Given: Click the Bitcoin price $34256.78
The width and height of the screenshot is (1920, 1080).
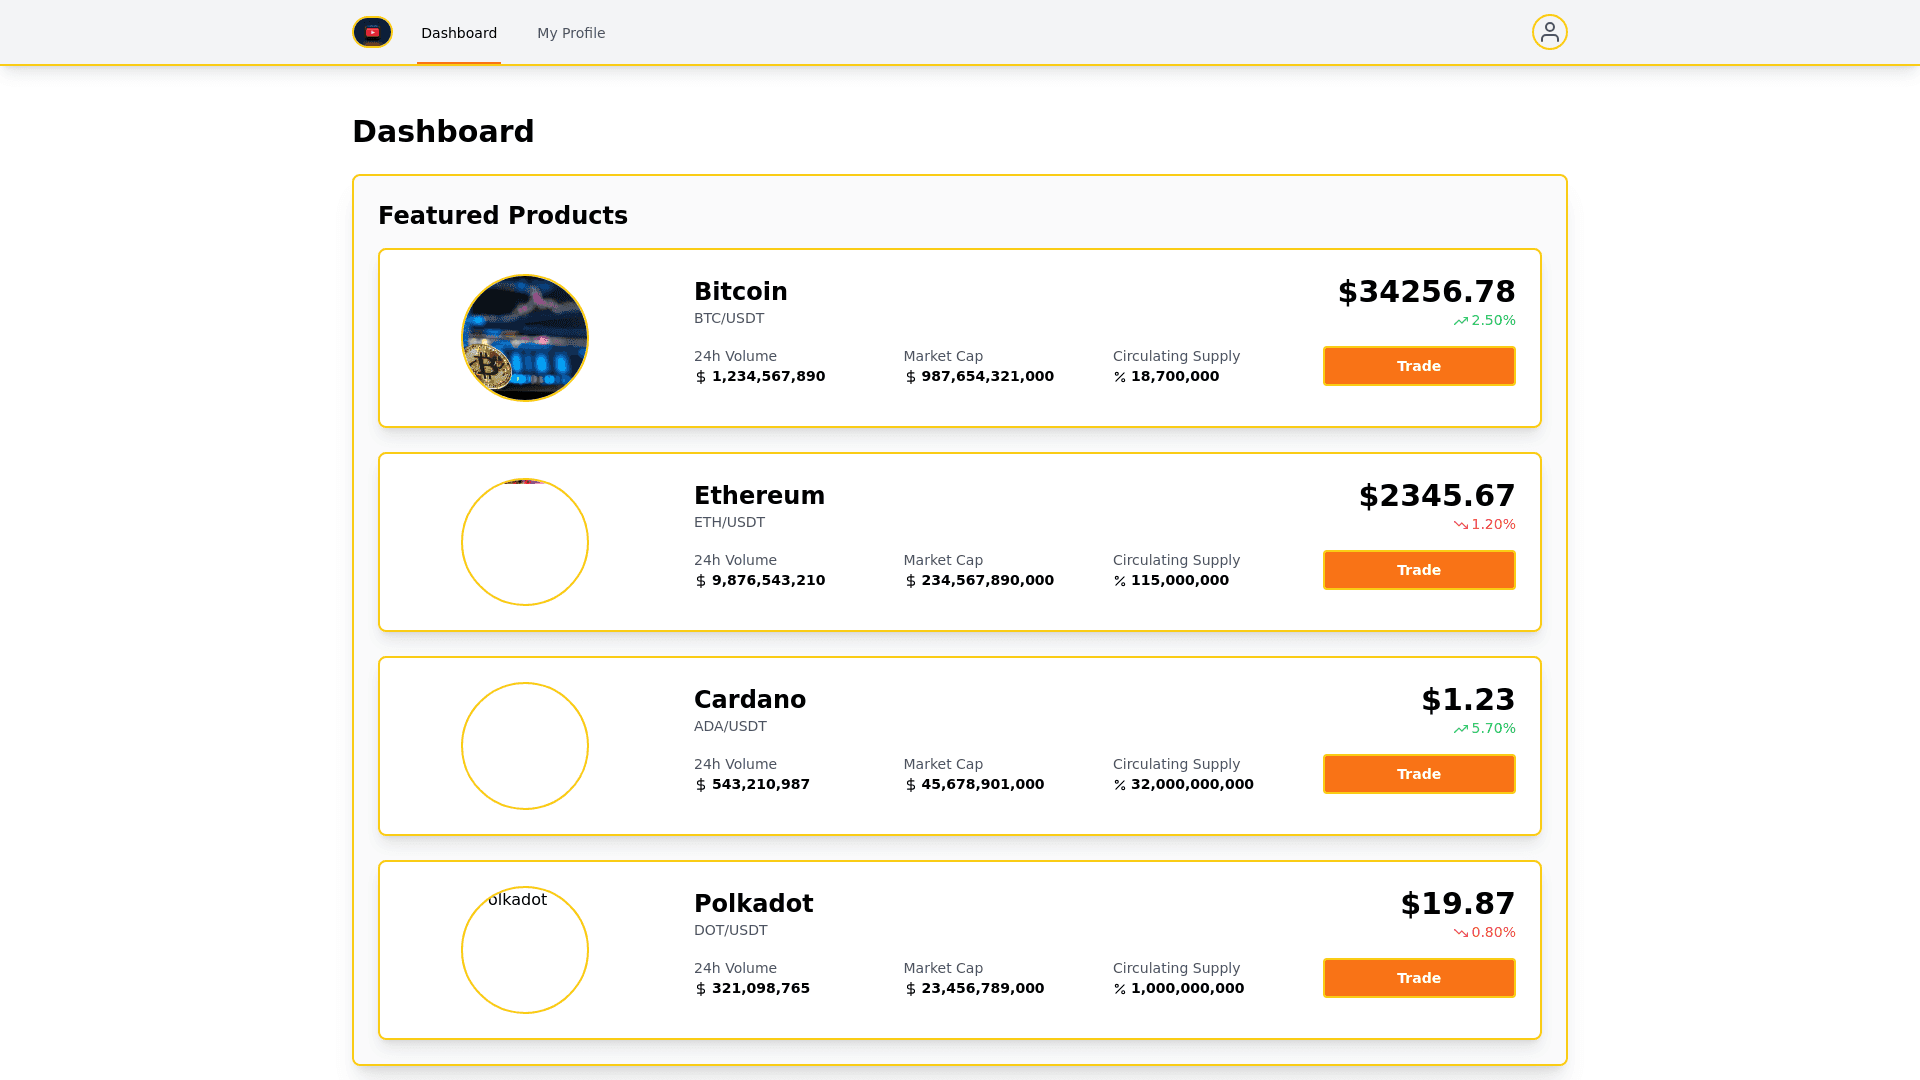Looking at the screenshot, I should [1426, 292].
